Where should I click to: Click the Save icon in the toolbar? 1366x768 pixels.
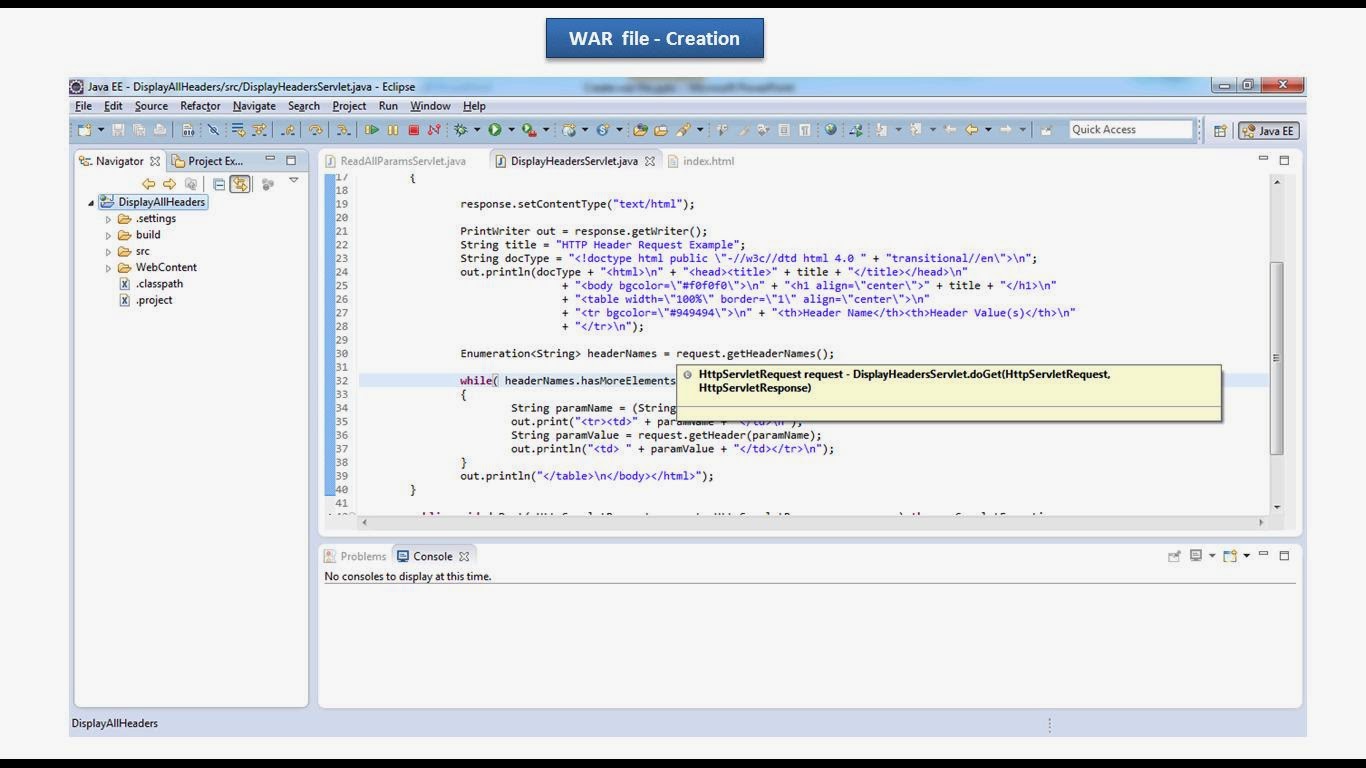tap(119, 130)
